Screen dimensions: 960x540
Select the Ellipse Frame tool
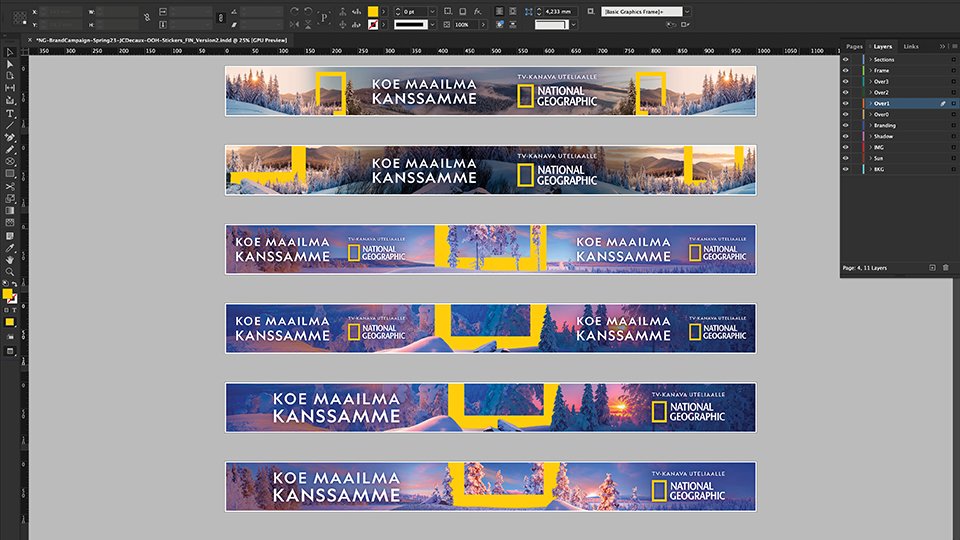click(10, 162)
